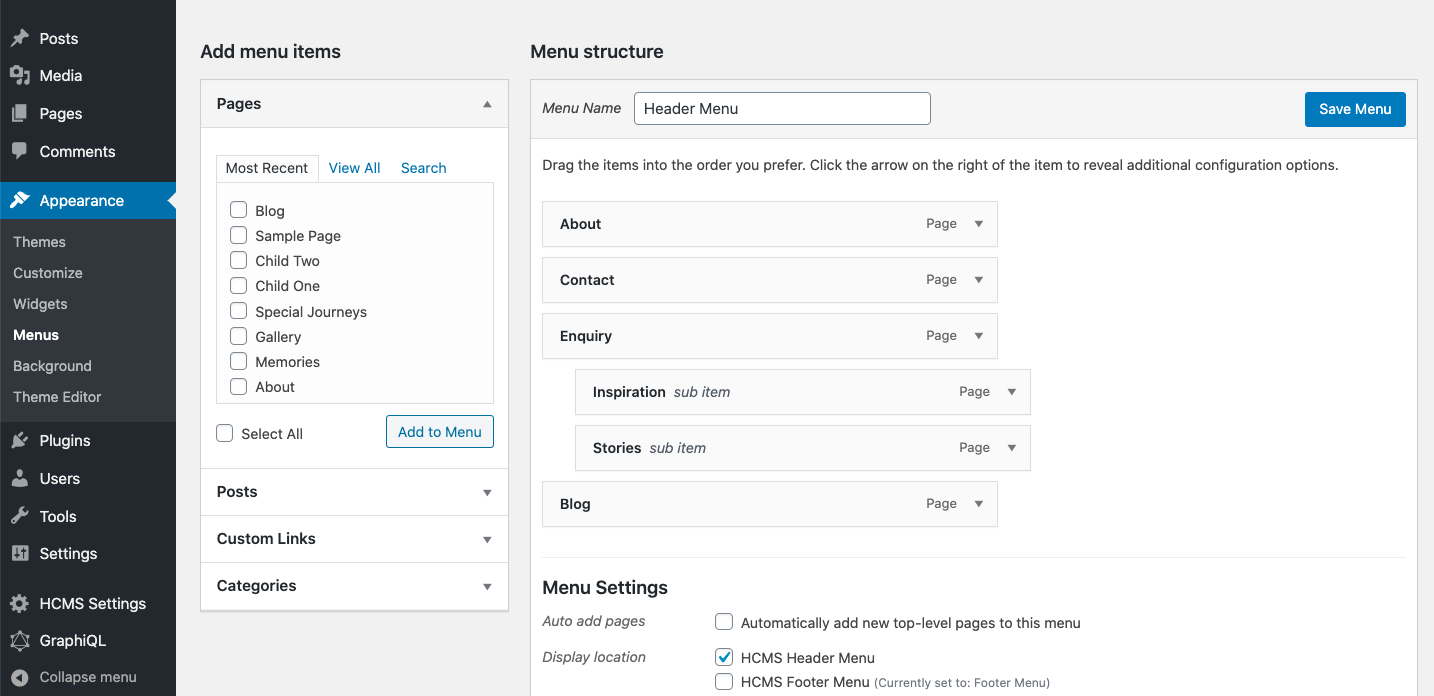Open the Tools wrench icon

pos(19,517)
